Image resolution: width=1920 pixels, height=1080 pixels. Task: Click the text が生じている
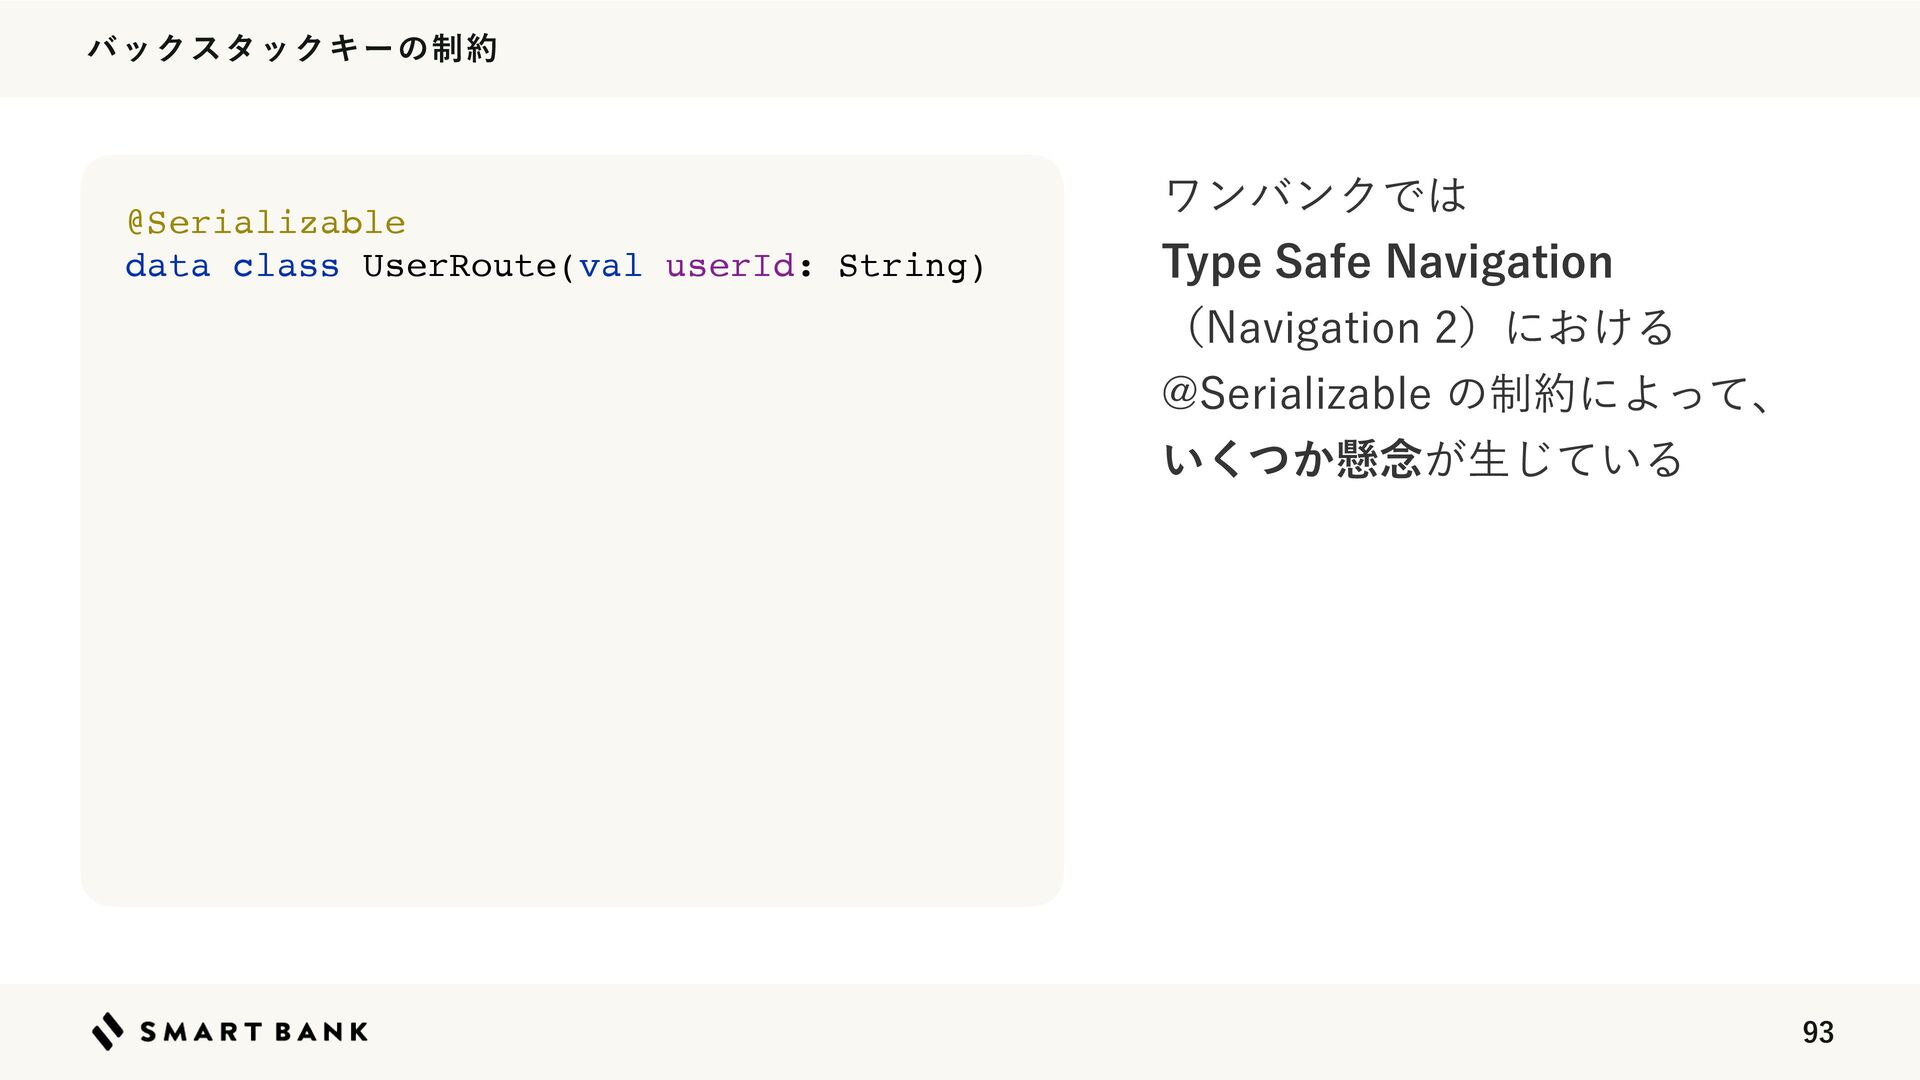[1555, 459]
